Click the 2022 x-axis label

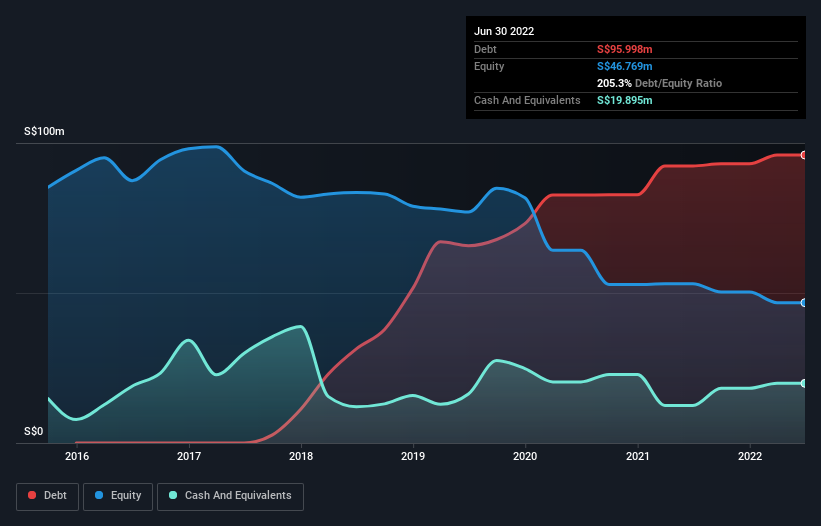click(750, 456)
